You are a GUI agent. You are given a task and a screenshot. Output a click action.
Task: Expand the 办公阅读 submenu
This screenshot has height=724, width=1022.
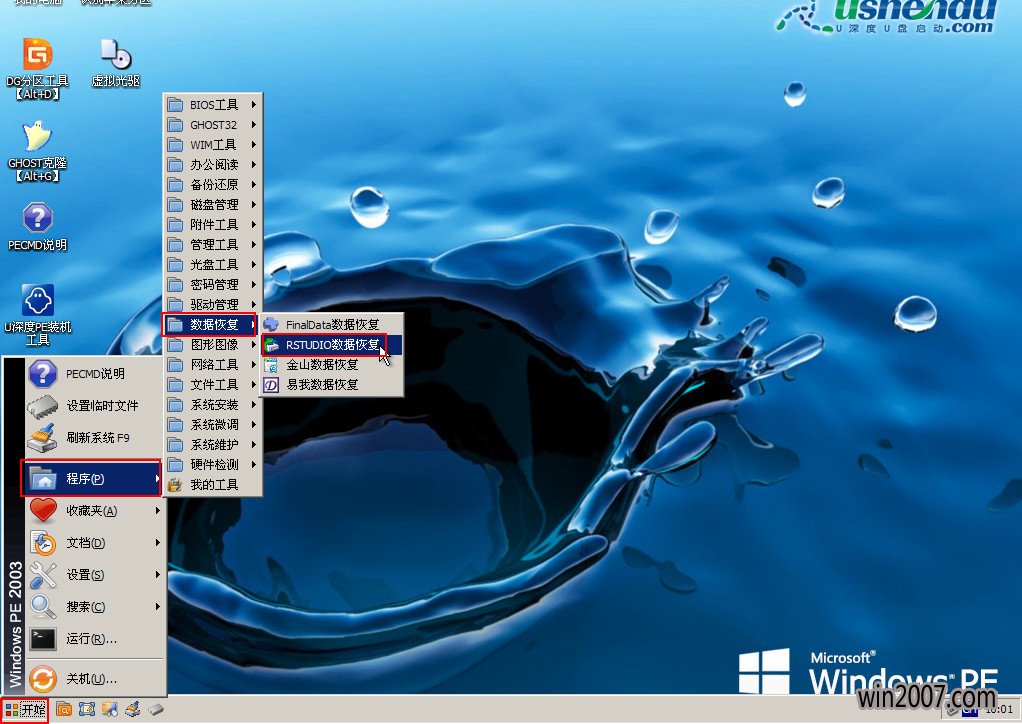212,165
